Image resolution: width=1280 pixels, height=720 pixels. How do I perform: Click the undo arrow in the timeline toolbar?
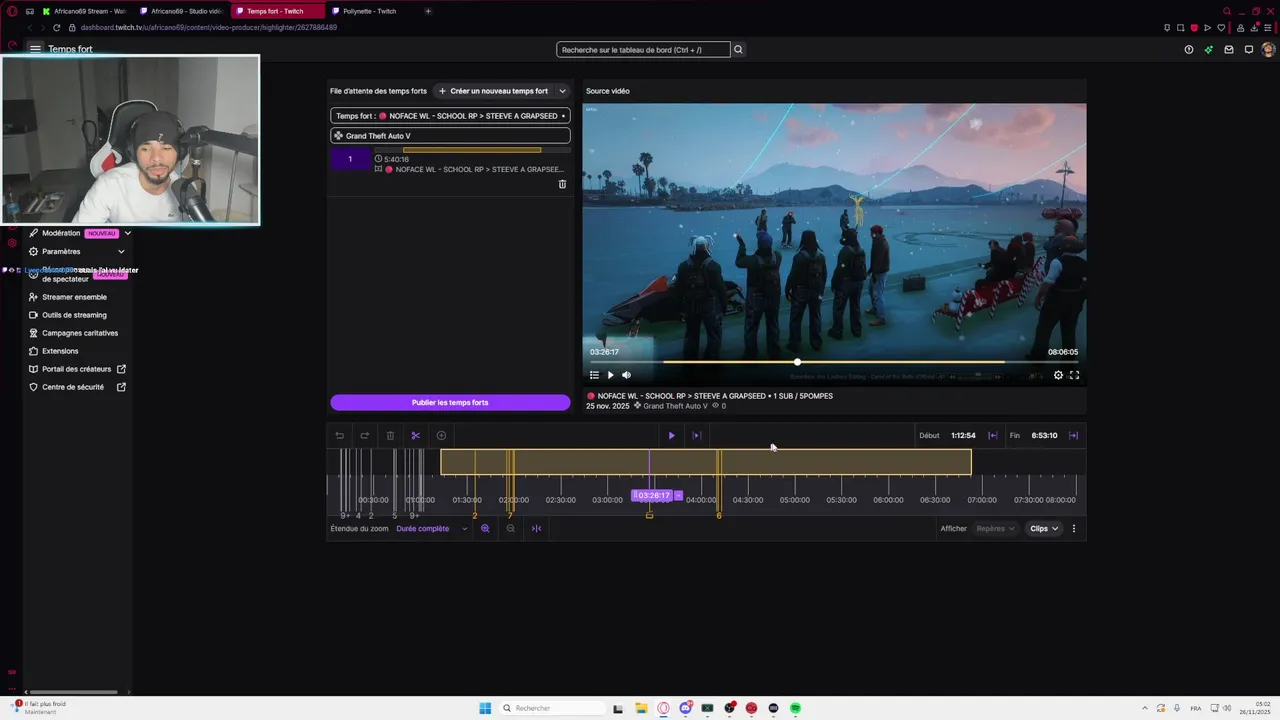[339, 435]
